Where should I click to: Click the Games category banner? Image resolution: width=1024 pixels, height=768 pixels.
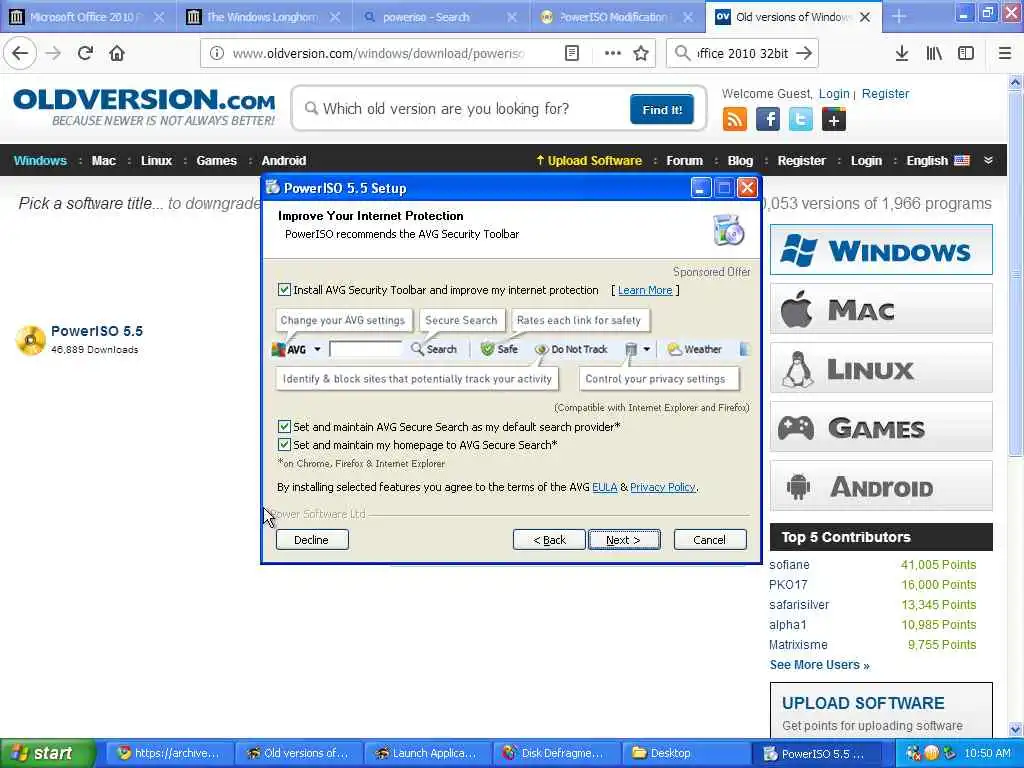881,427
